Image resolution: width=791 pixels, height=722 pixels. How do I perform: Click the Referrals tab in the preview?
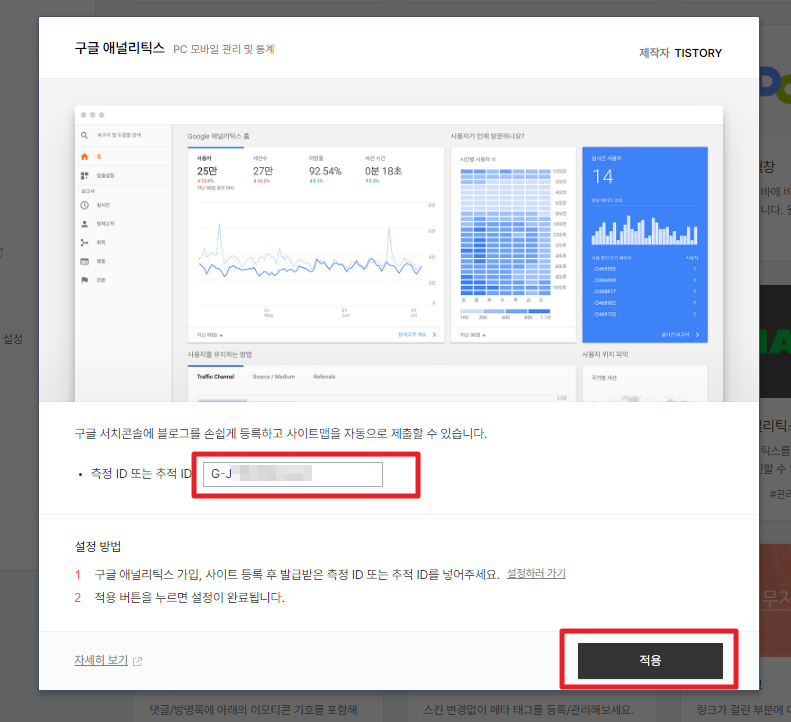(x=324, y=377)
